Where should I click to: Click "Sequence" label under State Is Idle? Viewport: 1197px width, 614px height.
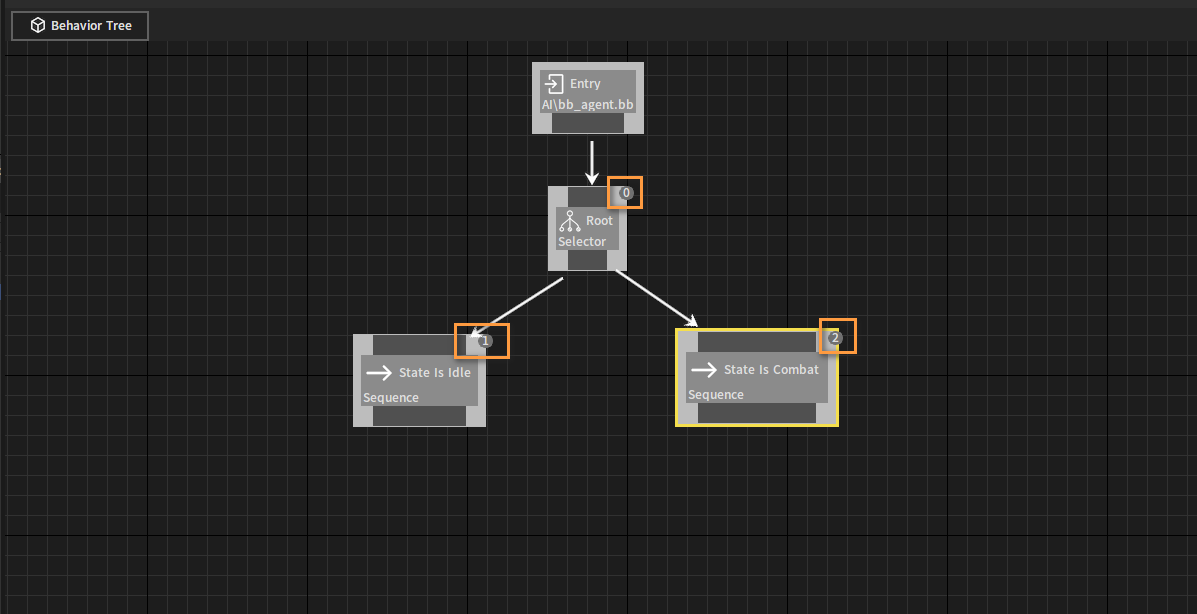(x=391, y=398)
